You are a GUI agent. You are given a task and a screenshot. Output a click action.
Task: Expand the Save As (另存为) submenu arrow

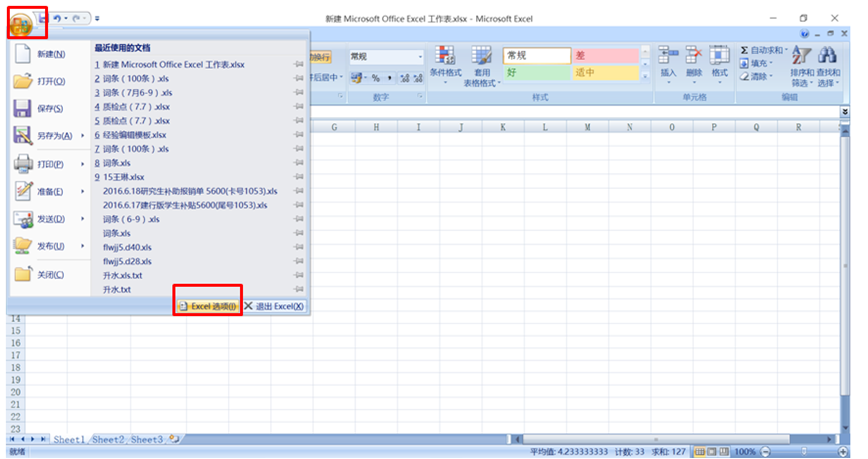pyautogui.click(x=82, y=136)
